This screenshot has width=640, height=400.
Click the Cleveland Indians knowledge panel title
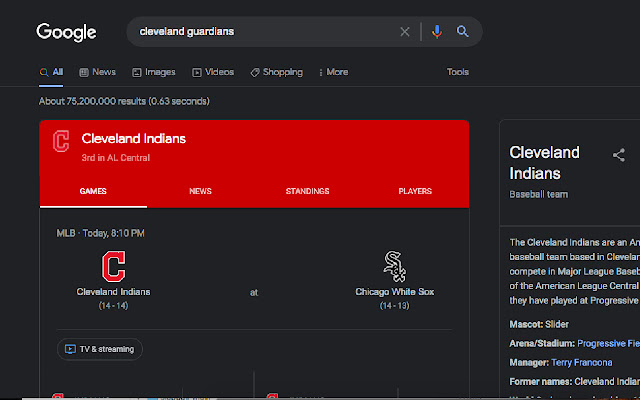(544, 162)
